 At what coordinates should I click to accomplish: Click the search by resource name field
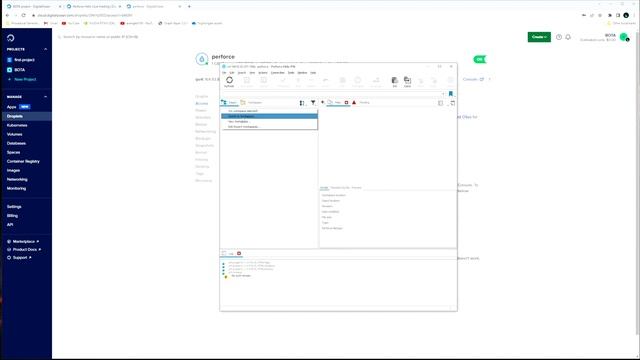click(x=100, y=37)
